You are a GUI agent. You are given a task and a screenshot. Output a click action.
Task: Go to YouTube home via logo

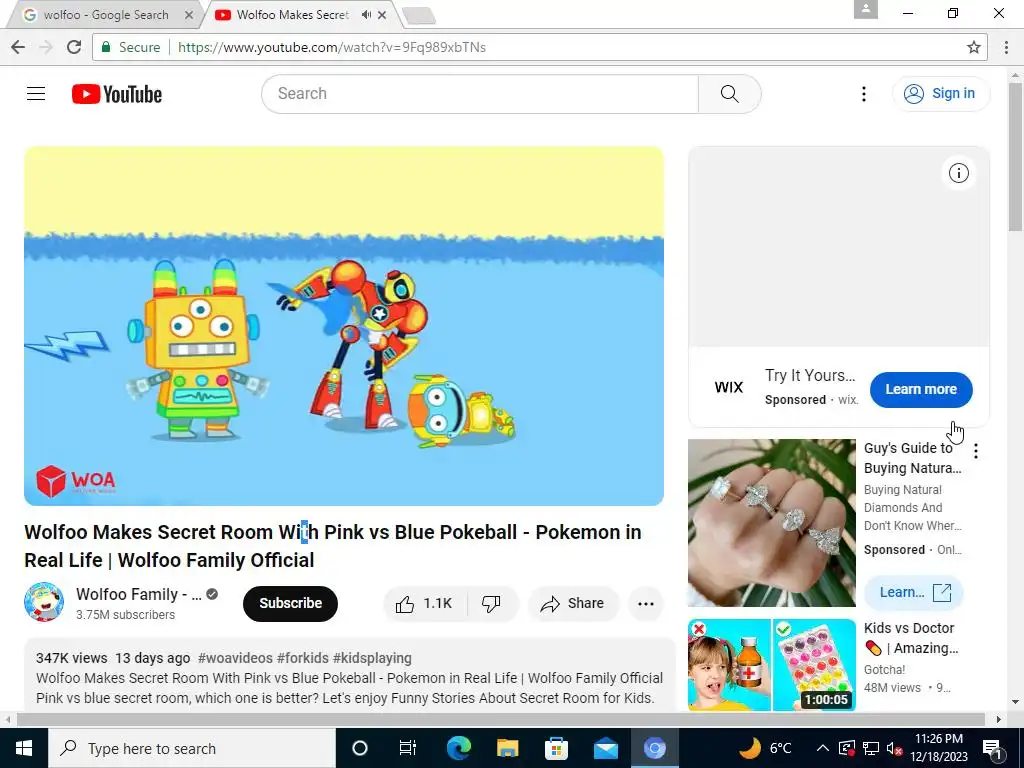[x=117, y=94]
